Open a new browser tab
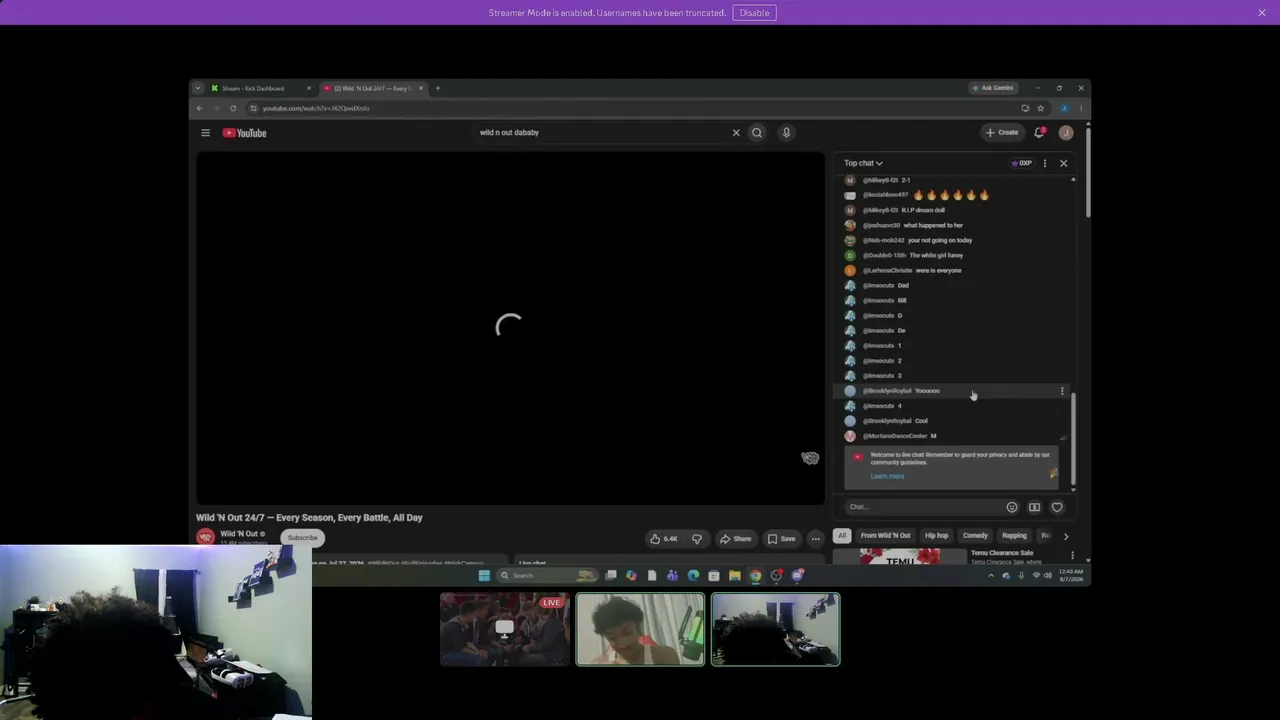Image resolution: width=1280 pixels, height=720 pixels. point(437,88)
